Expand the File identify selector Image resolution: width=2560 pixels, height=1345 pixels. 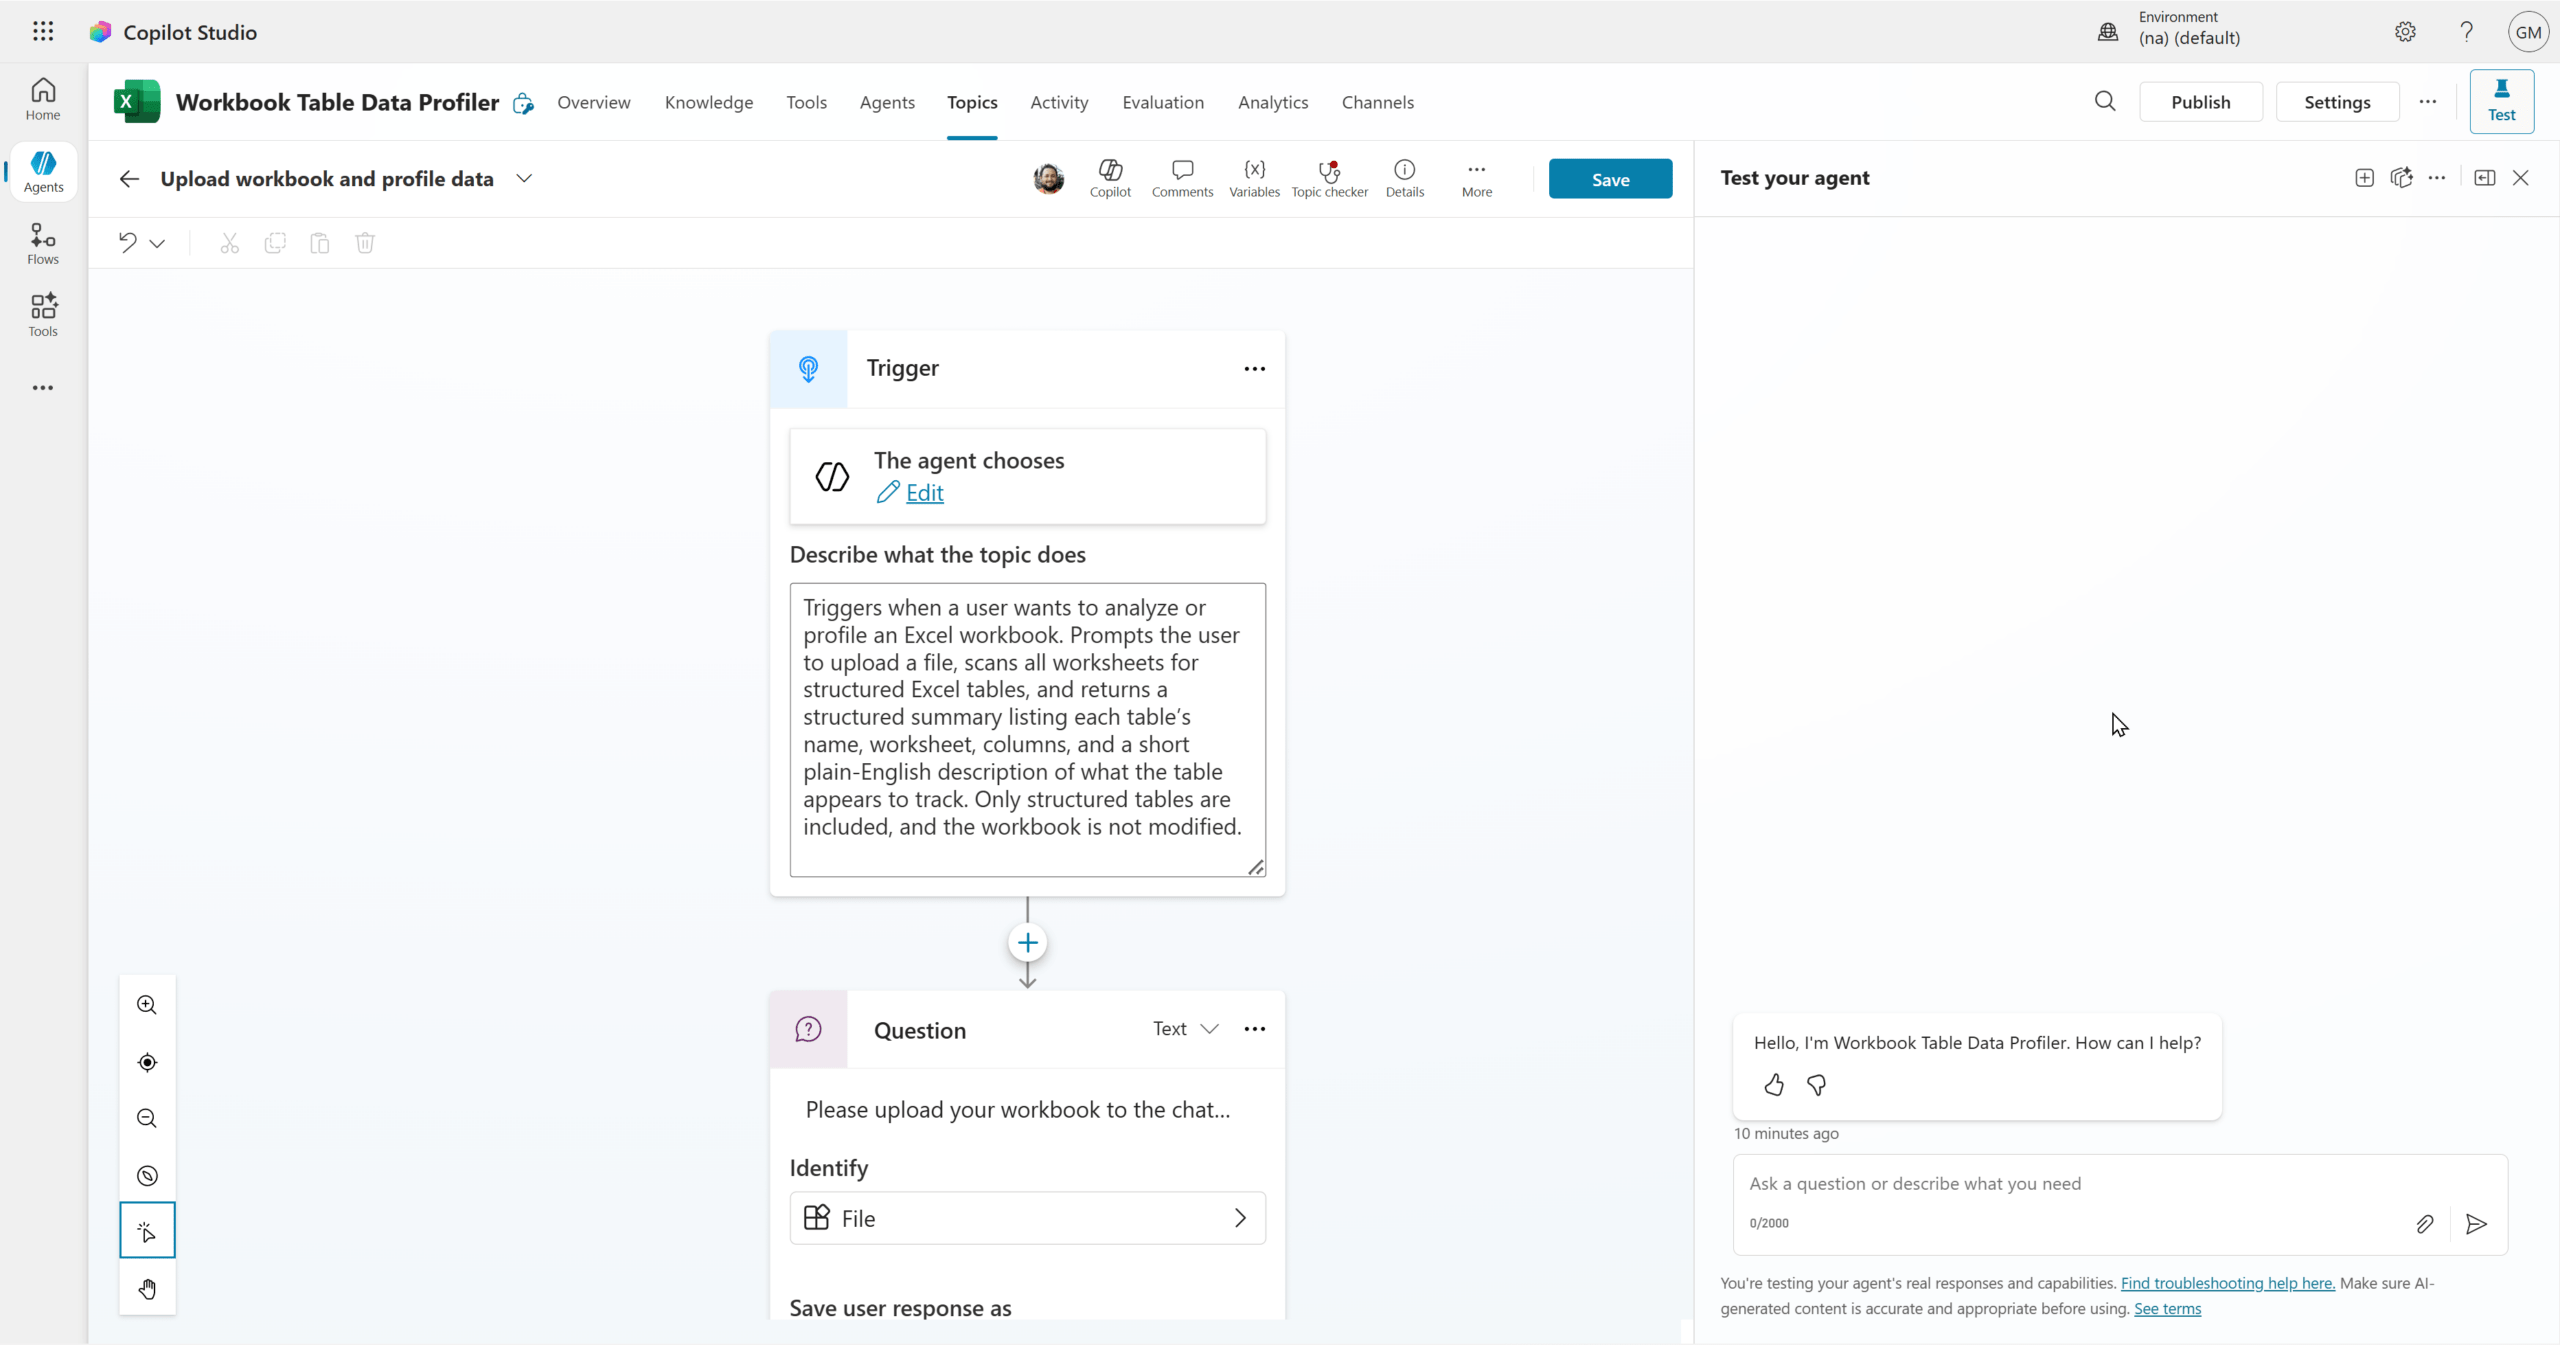[1027, 1218]
